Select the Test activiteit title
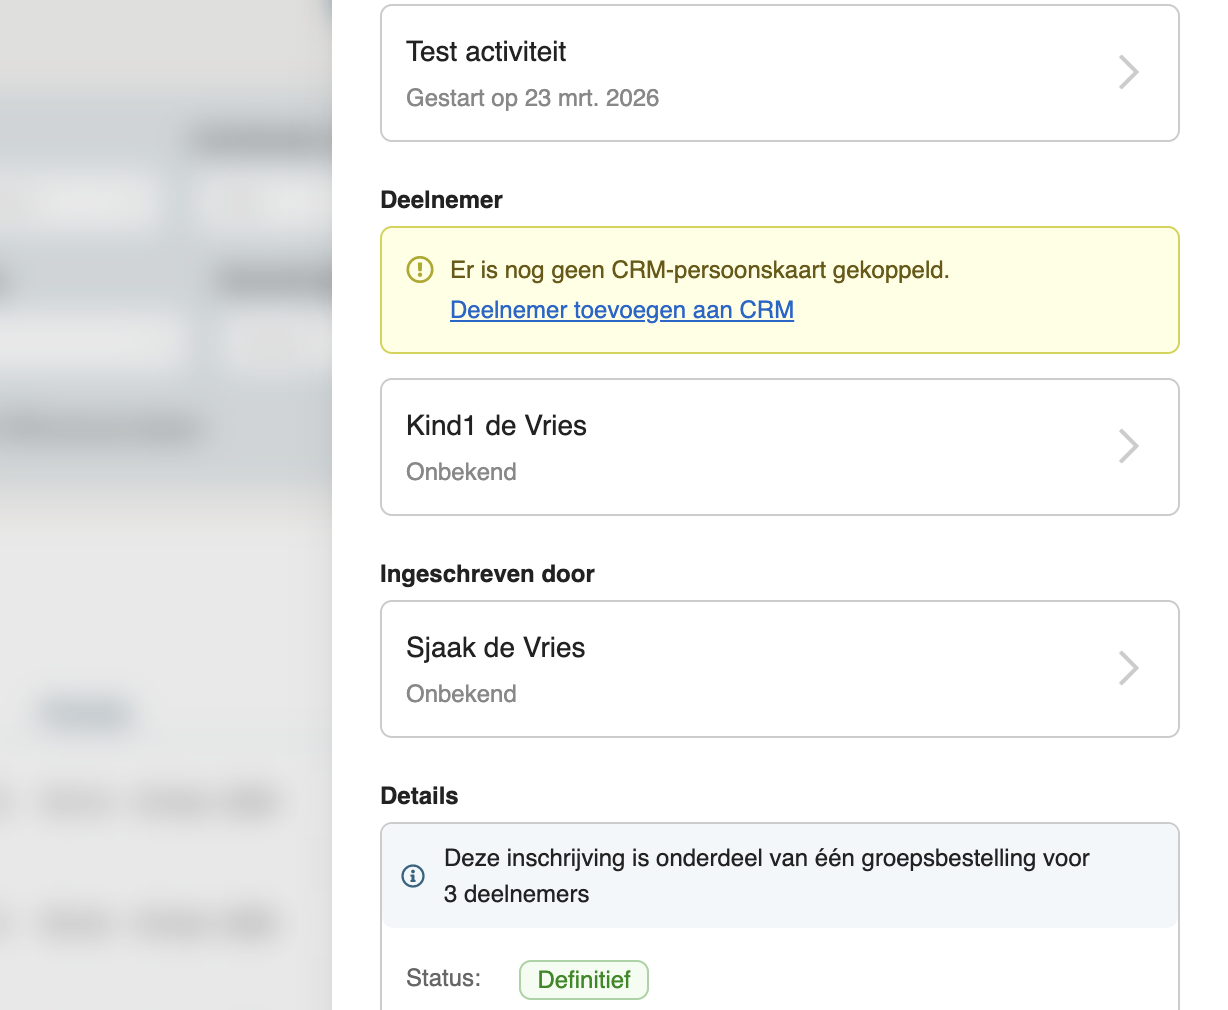The image size is (1228, 1010). coord(486,52)
